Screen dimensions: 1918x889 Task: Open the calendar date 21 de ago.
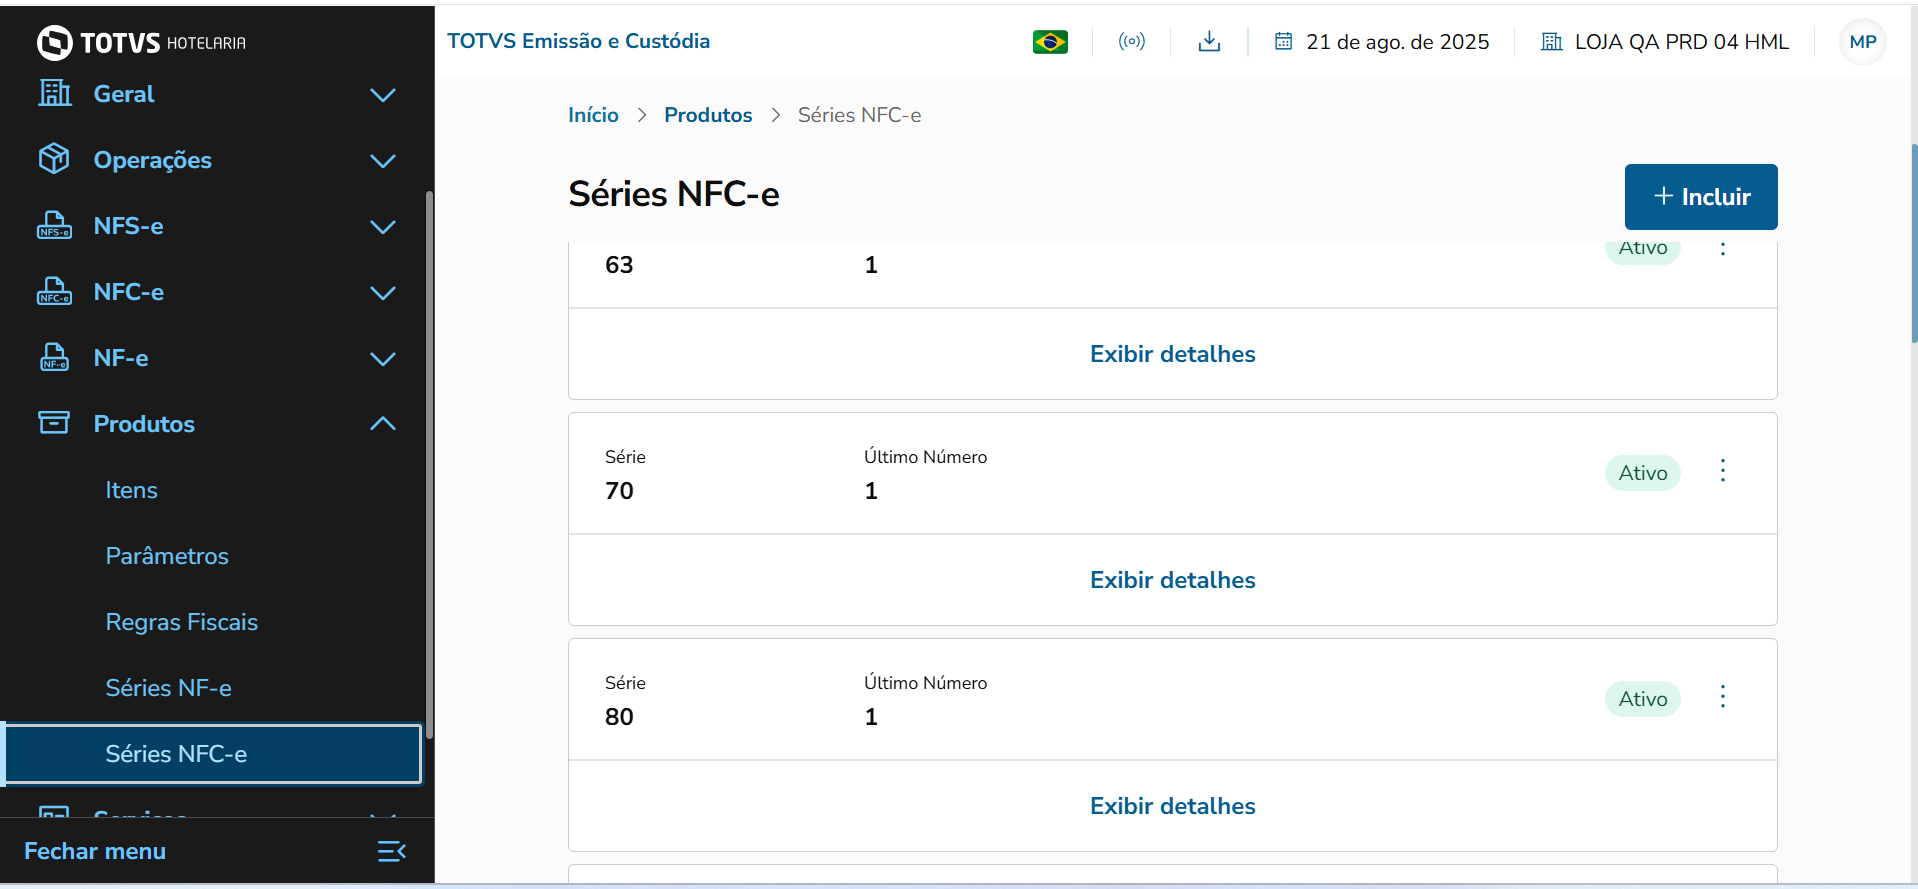[x=1382, y=42]
